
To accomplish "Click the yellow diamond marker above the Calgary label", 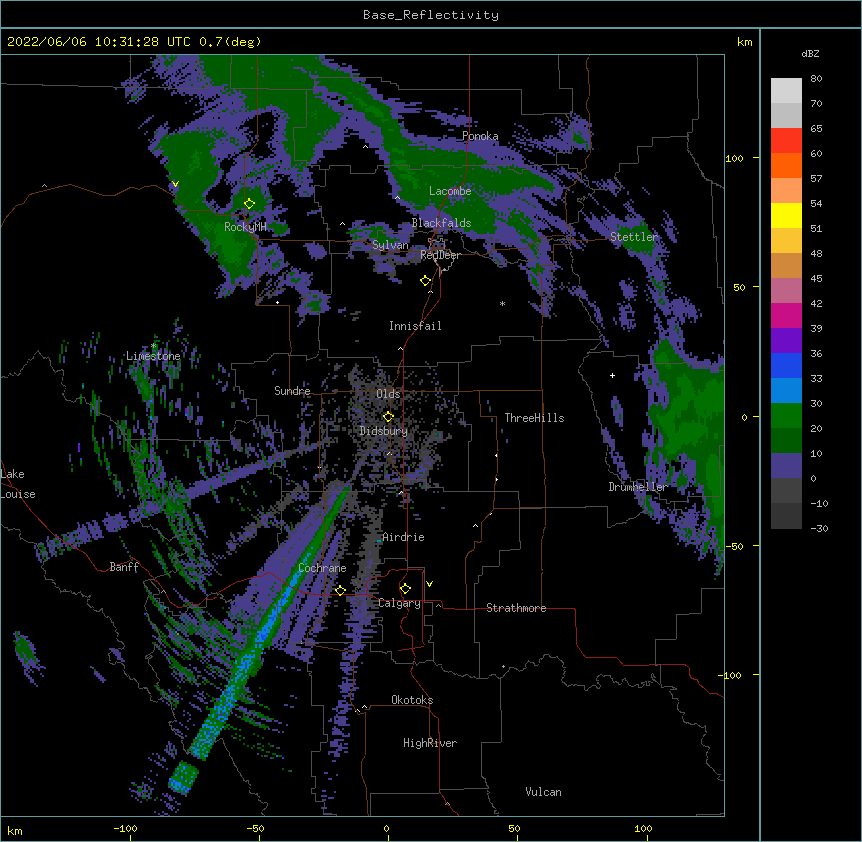I will click(x=405, y=589).
